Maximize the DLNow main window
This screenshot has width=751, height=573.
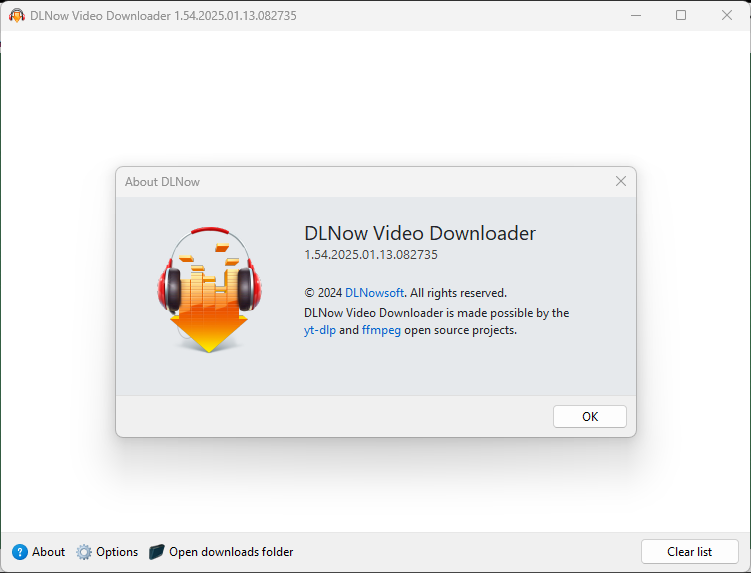[681, 15]
